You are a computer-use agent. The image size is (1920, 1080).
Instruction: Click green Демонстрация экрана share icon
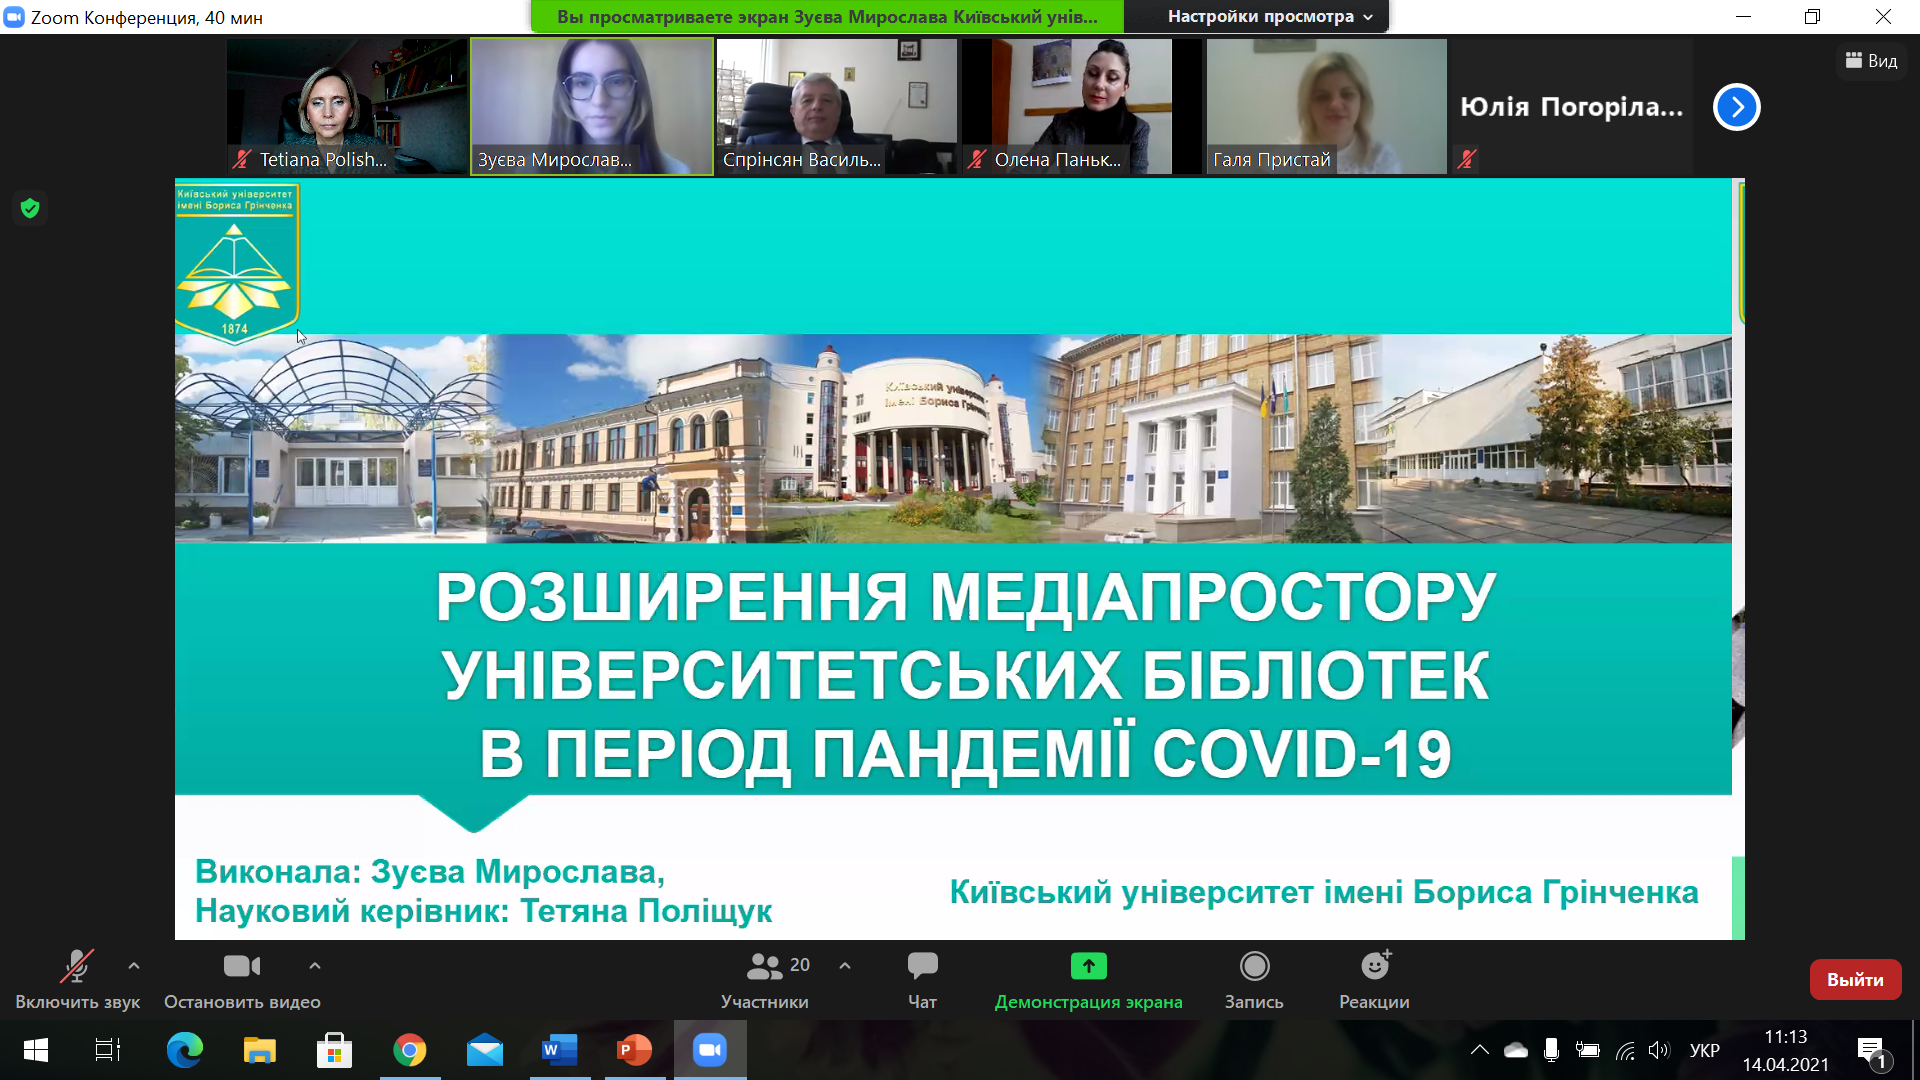click(x=1088, y=966)
